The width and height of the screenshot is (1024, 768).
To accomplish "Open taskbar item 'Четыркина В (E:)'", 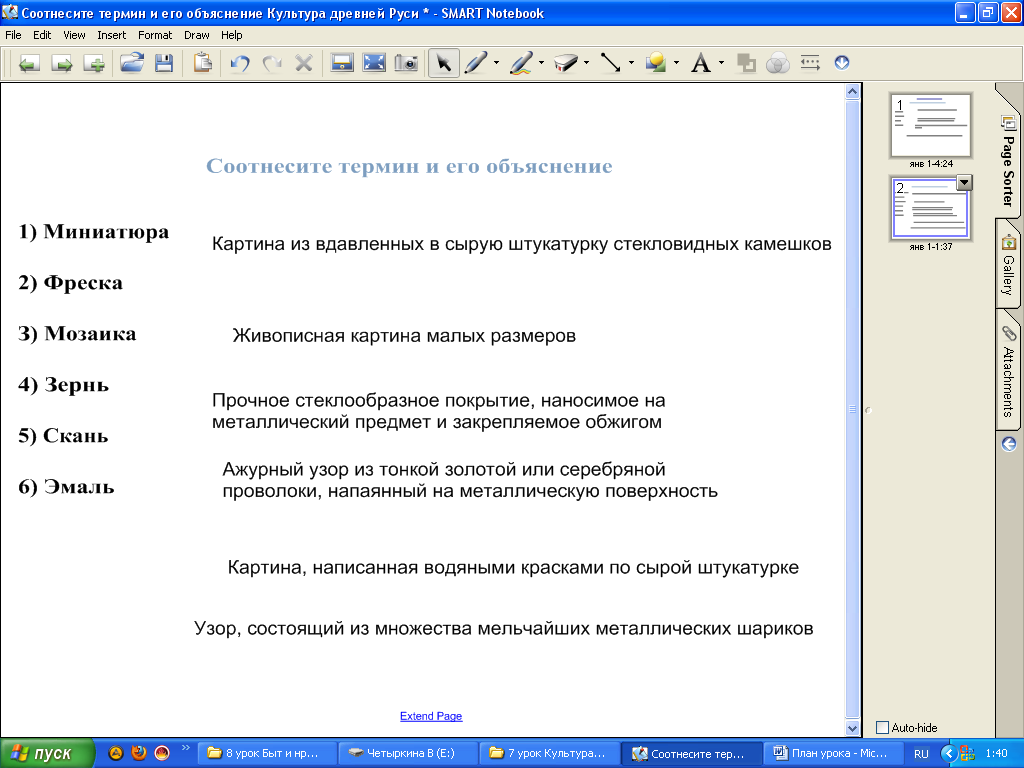I will click(406, 754).
